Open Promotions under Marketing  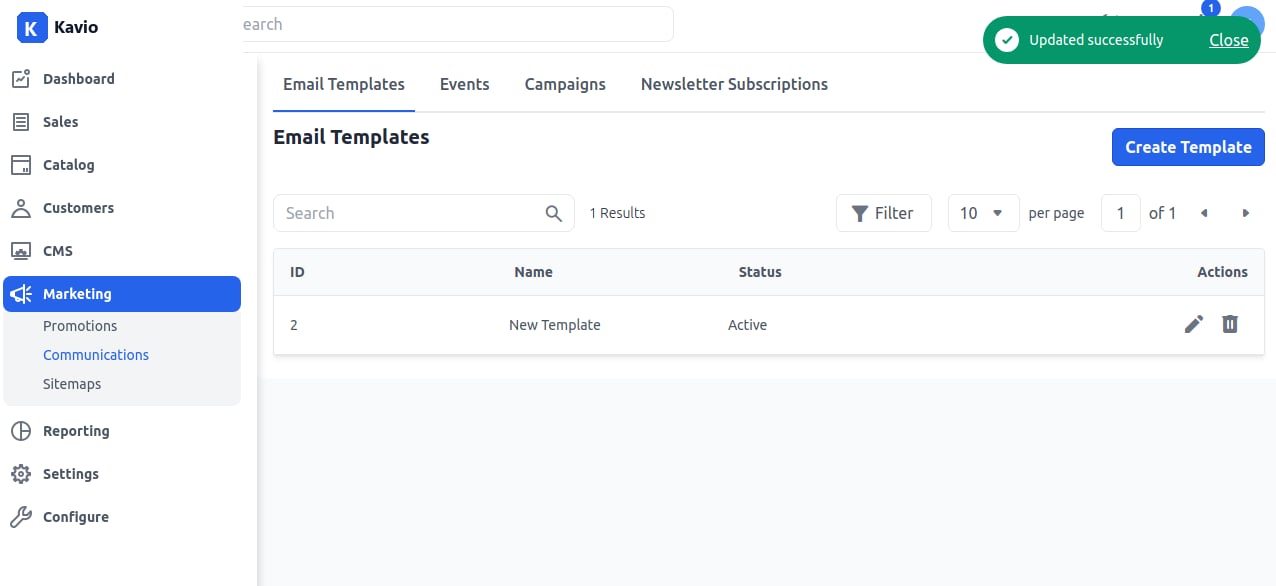coord(80,326)
